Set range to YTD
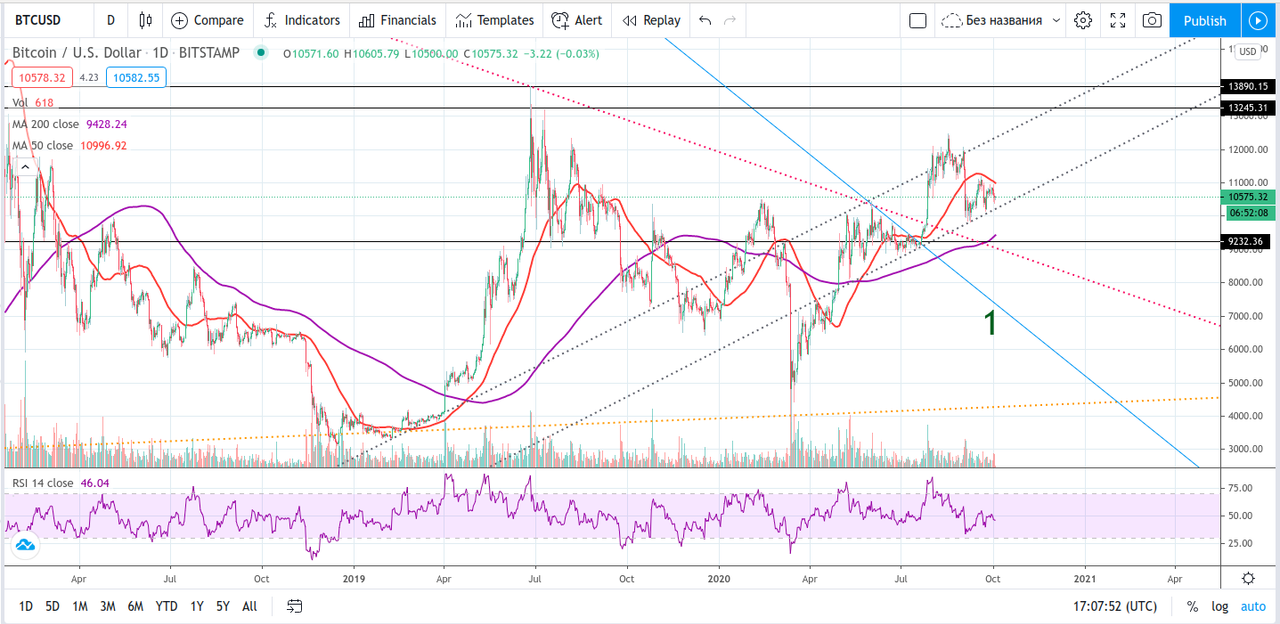 coord(167,606)
